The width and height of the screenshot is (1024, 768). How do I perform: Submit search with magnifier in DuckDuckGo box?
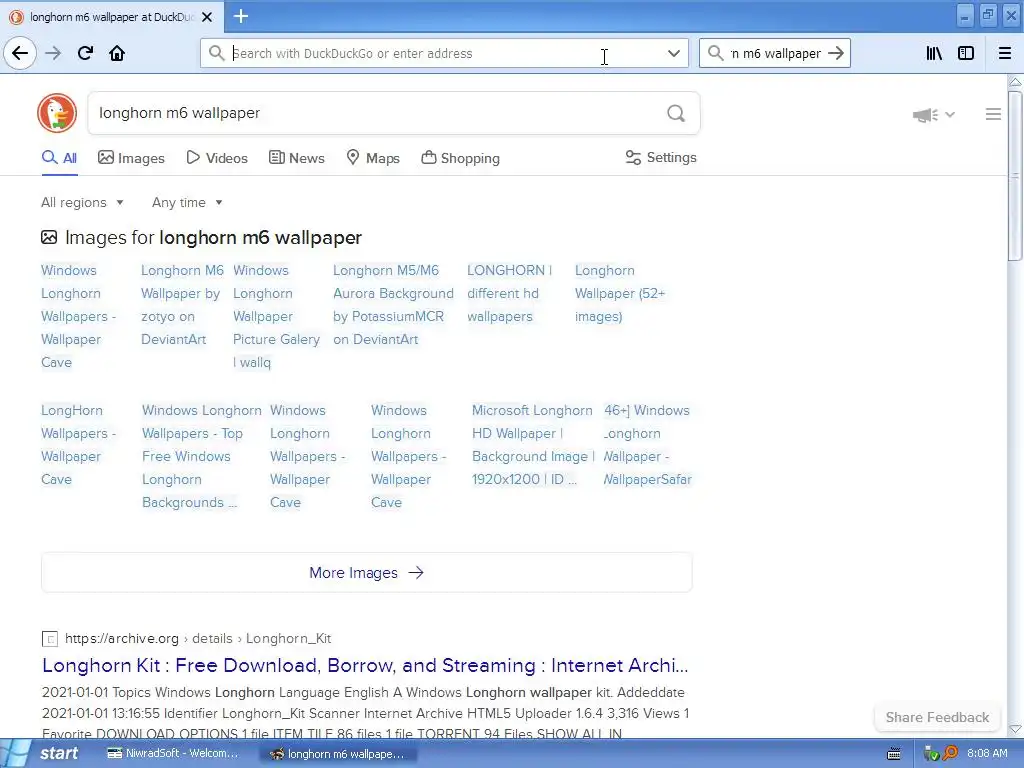[x=676, y=114]
